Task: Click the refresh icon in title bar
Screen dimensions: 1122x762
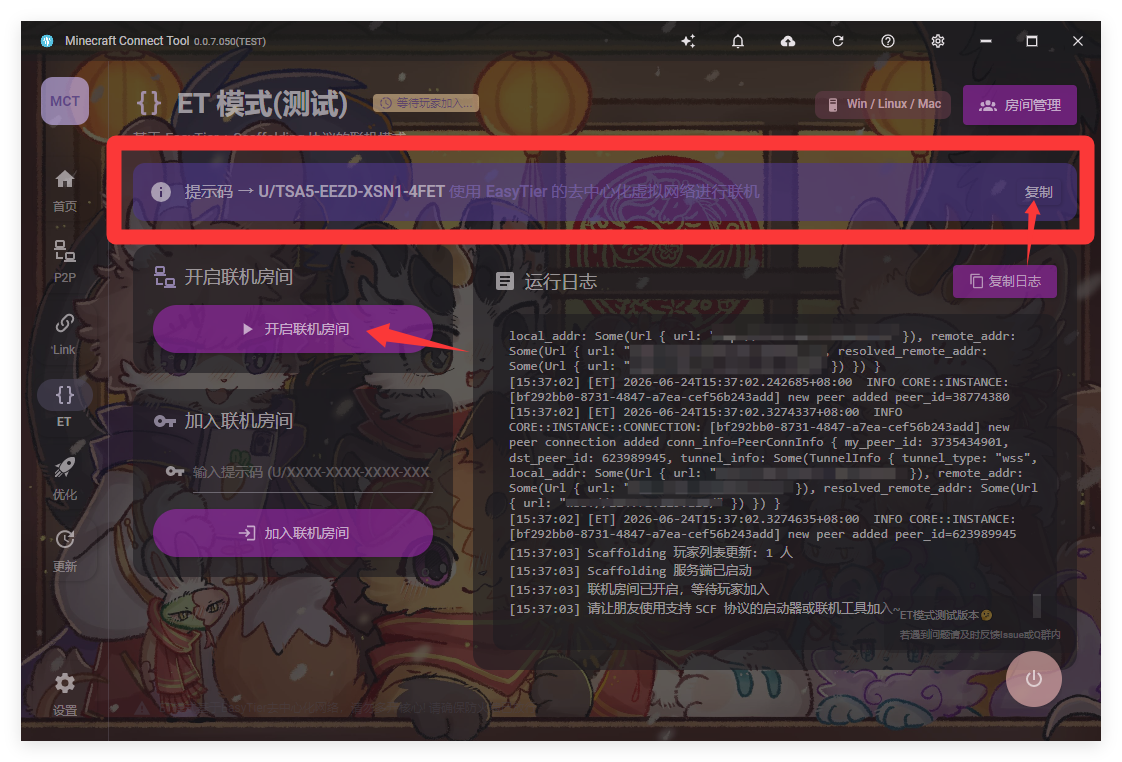Action: [x=838, y=41]
